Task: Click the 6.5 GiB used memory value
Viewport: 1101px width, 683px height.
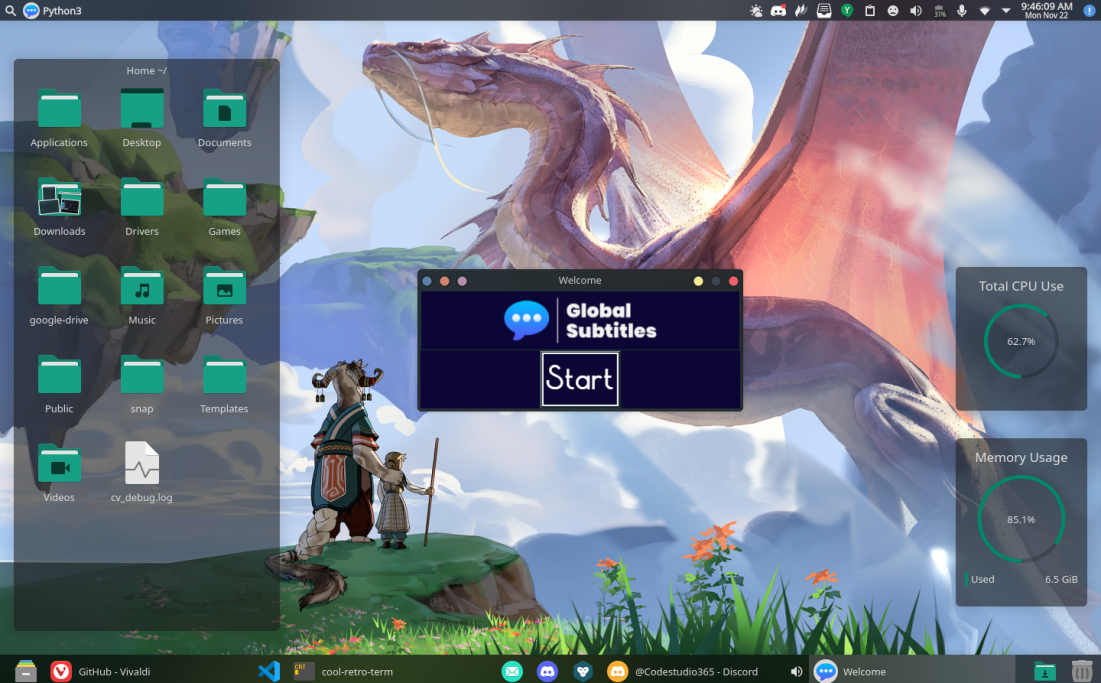Action: 1061,579
